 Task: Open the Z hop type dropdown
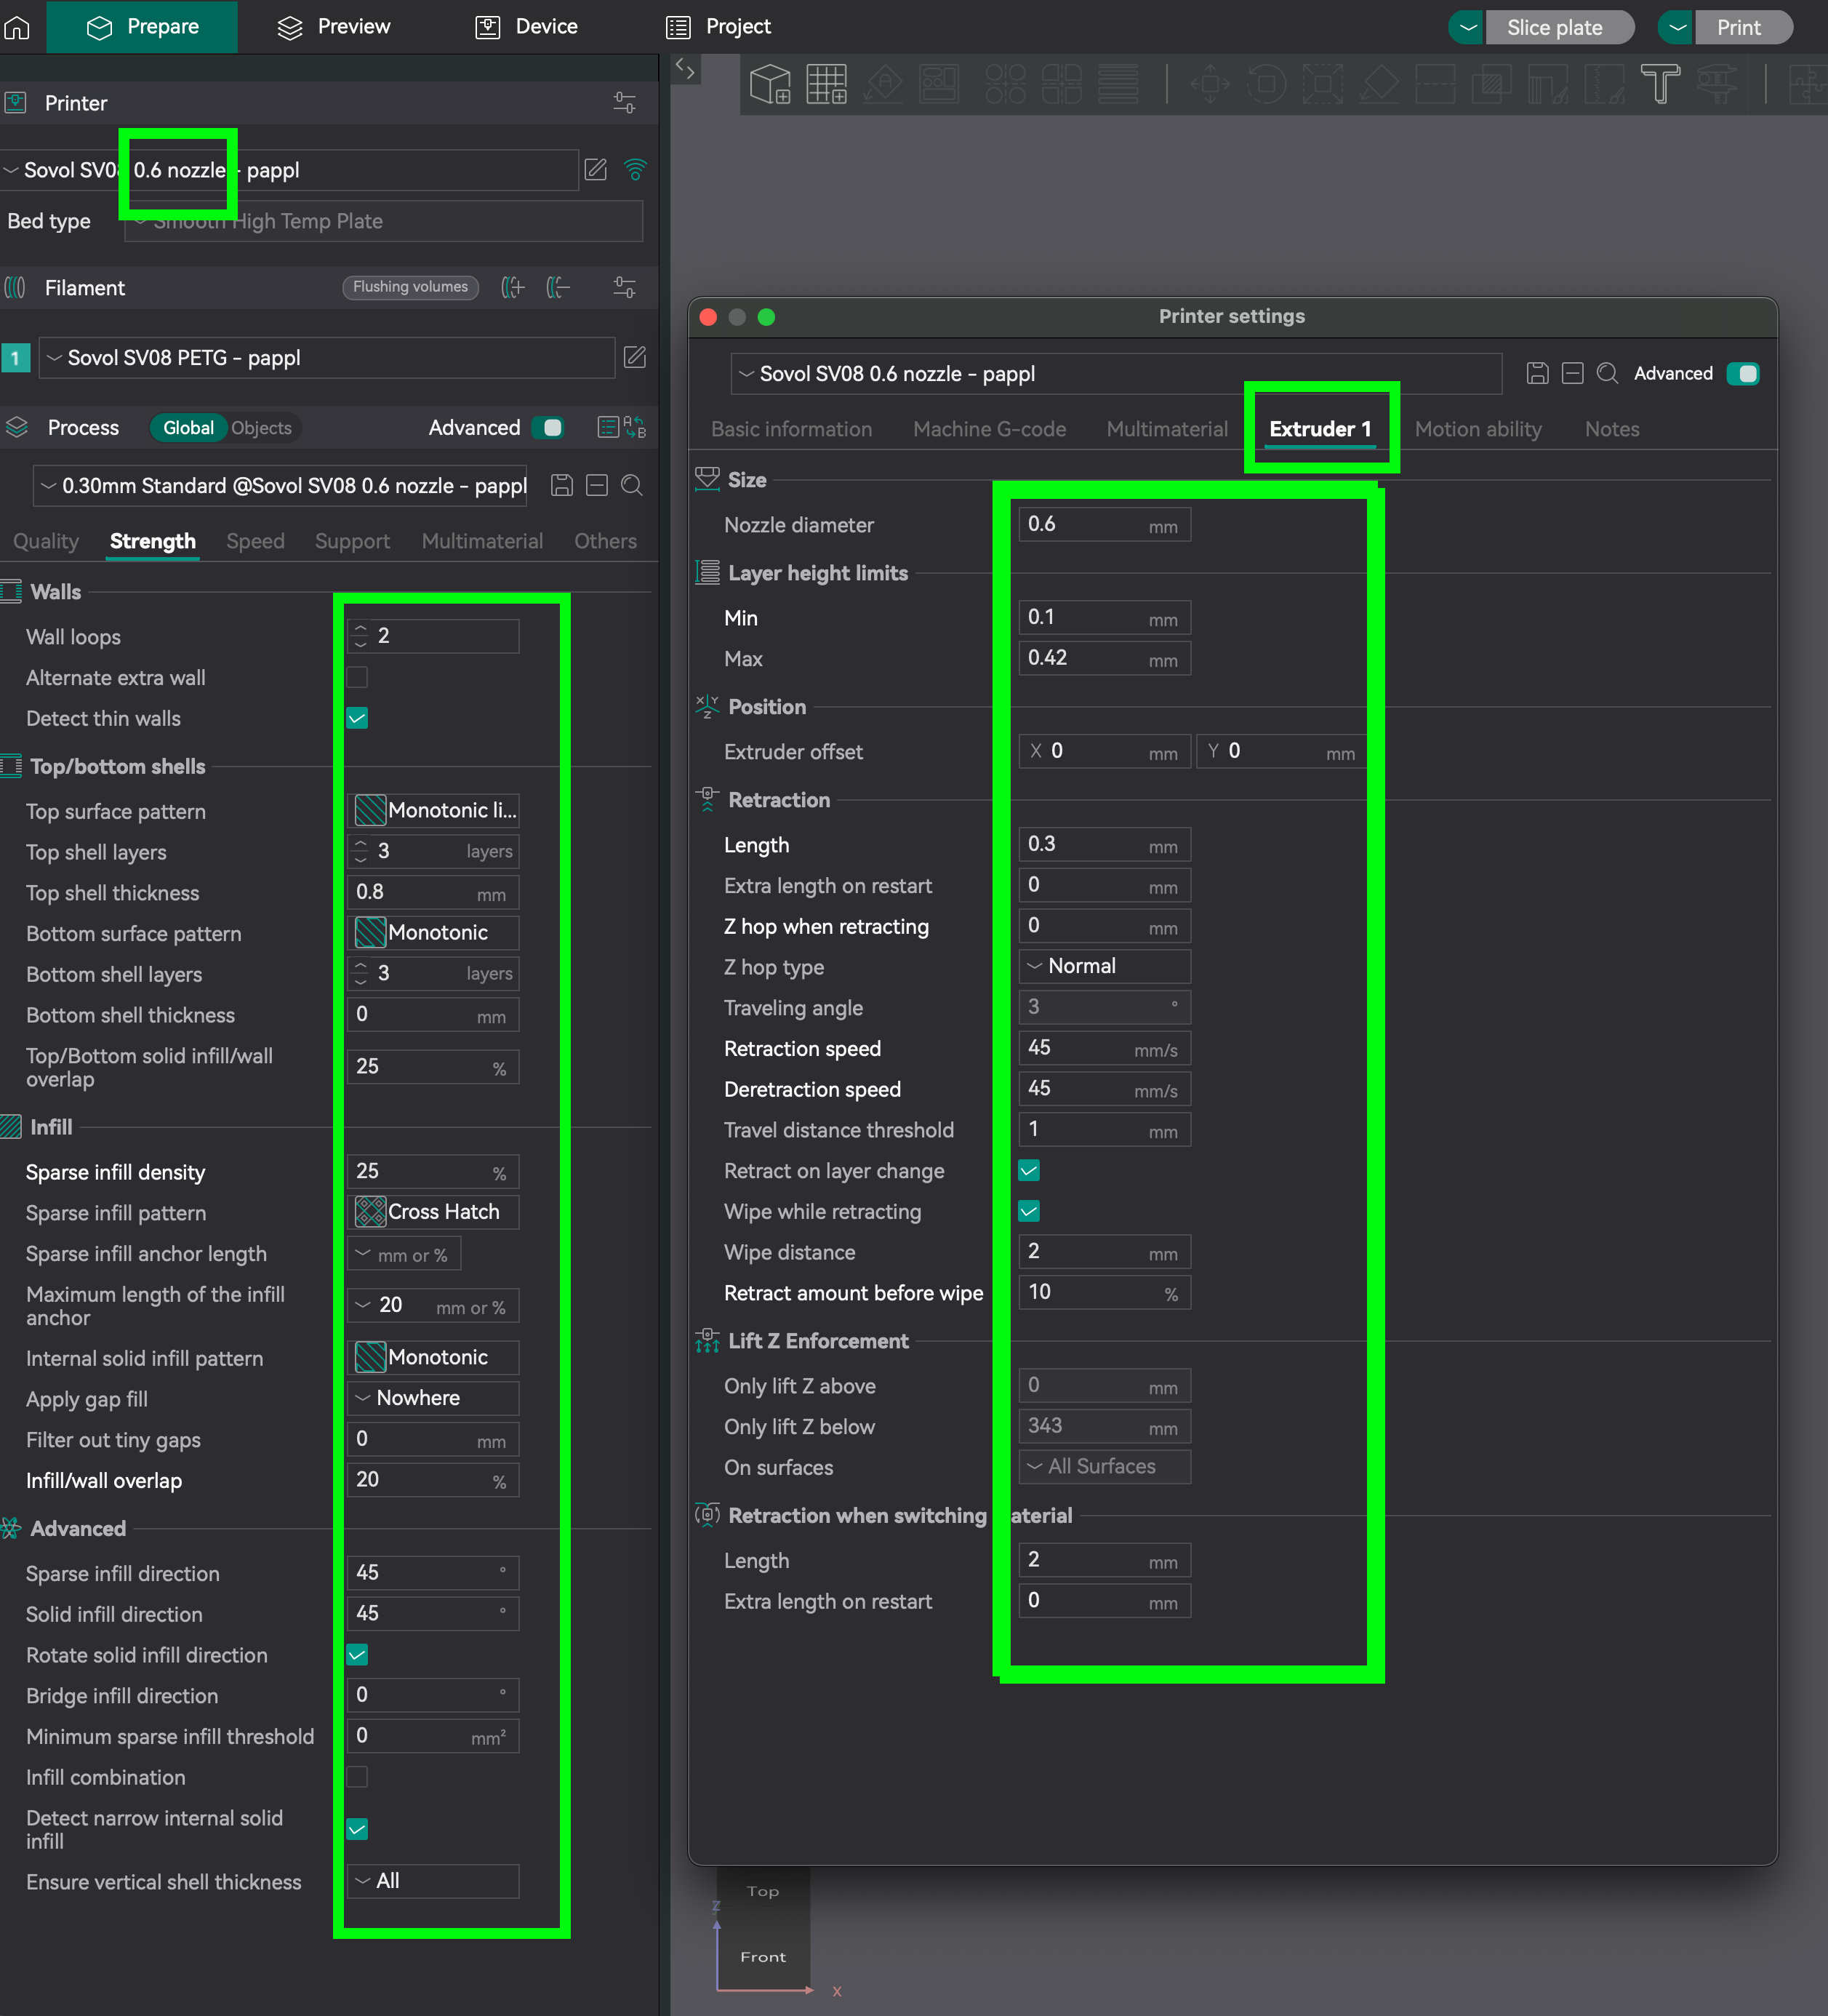coord(1104,966)
